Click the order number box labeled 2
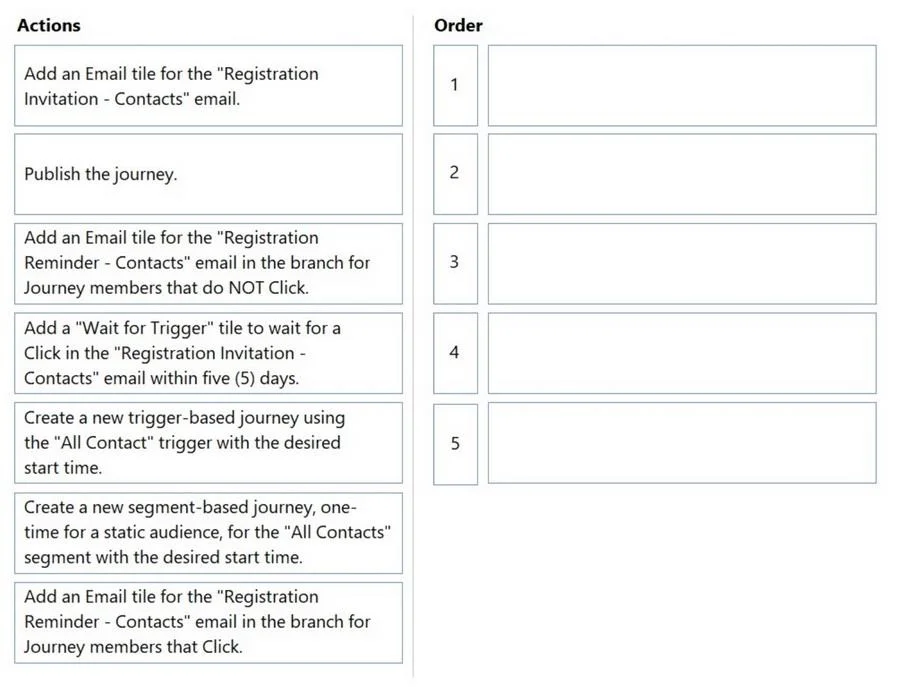The image size is (900, 687). click(455, 174)
